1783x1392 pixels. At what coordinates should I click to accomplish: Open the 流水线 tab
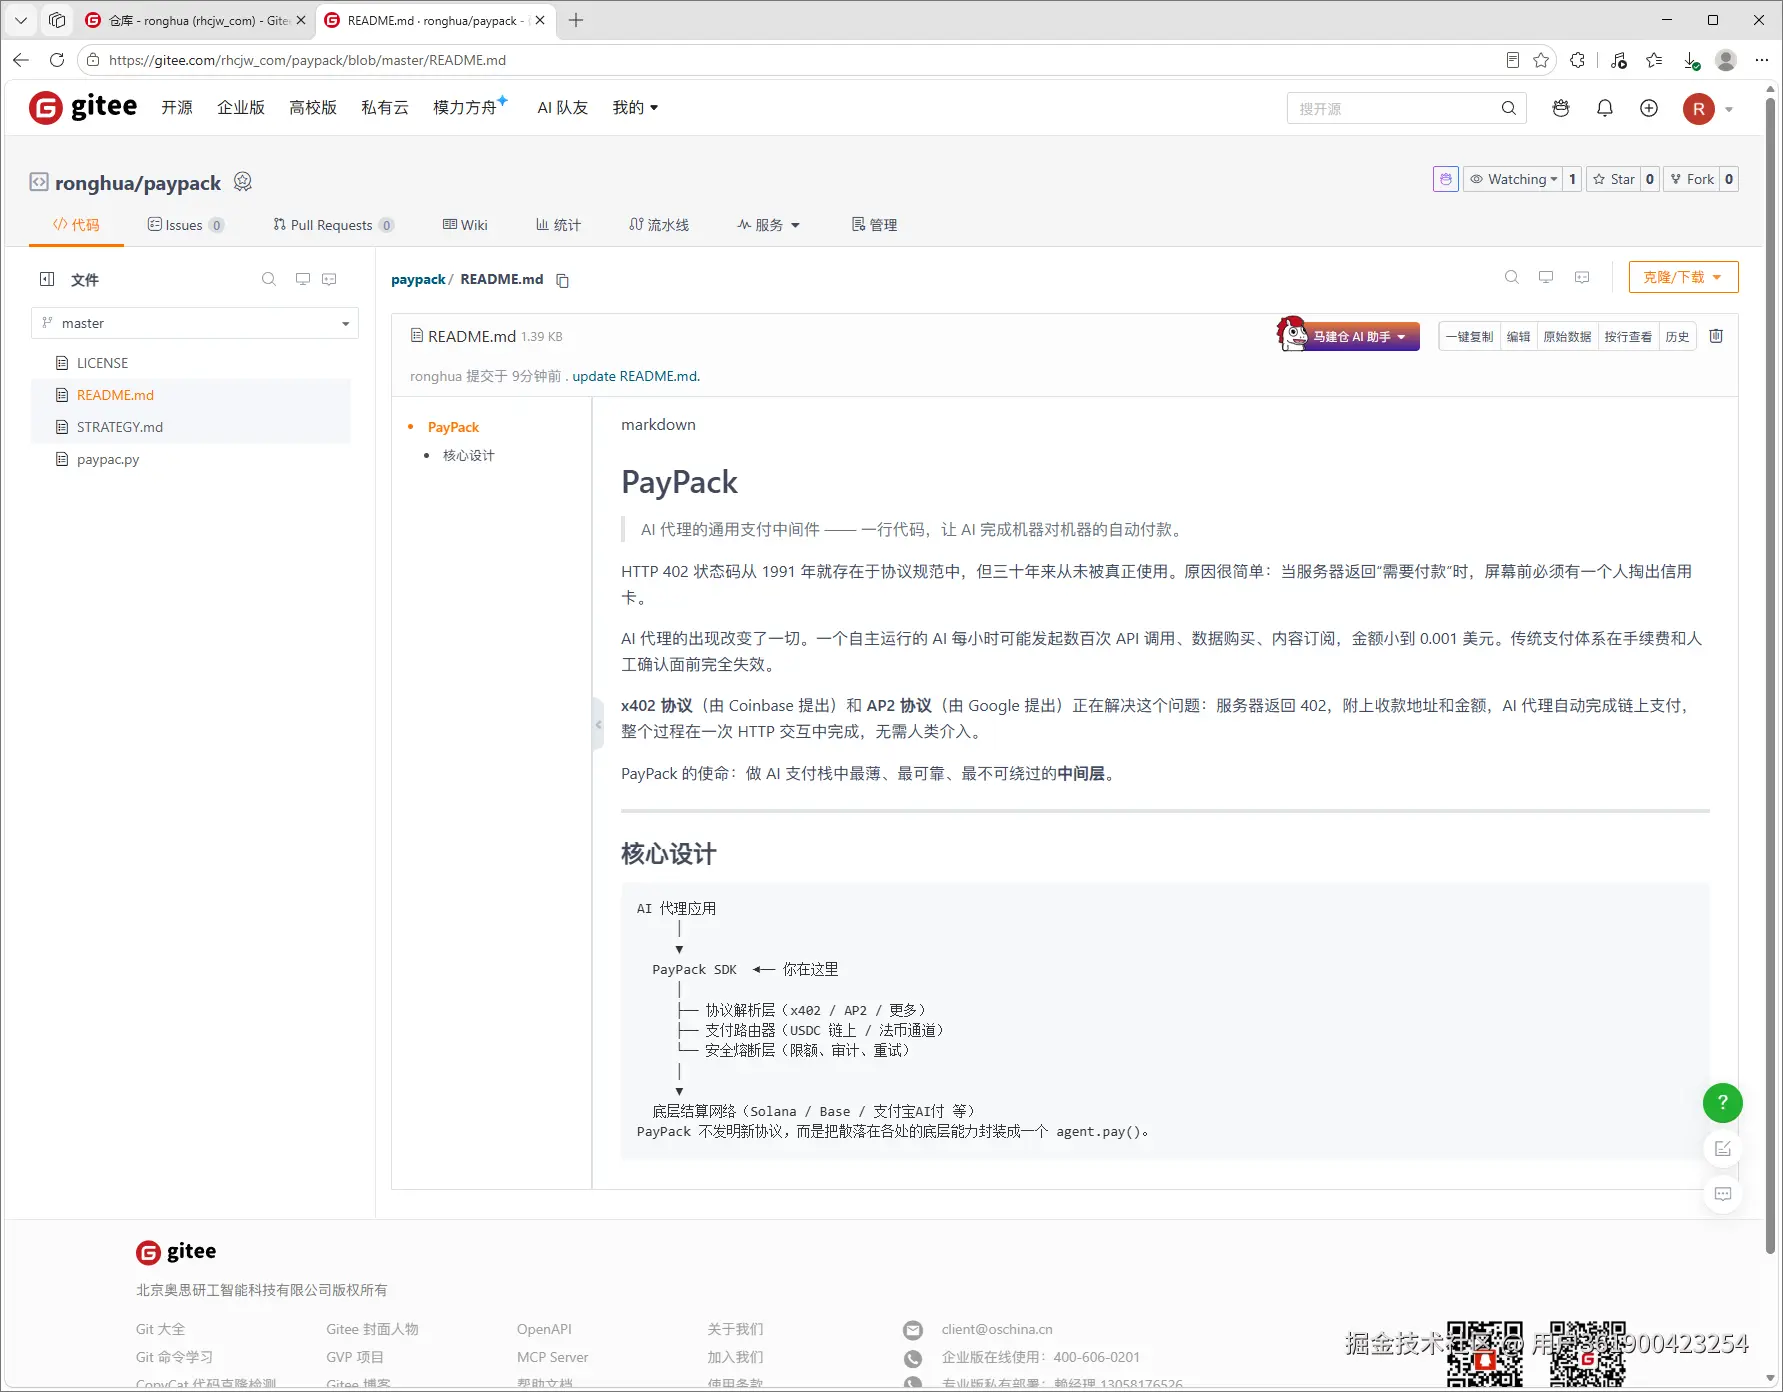pos(659,225)
